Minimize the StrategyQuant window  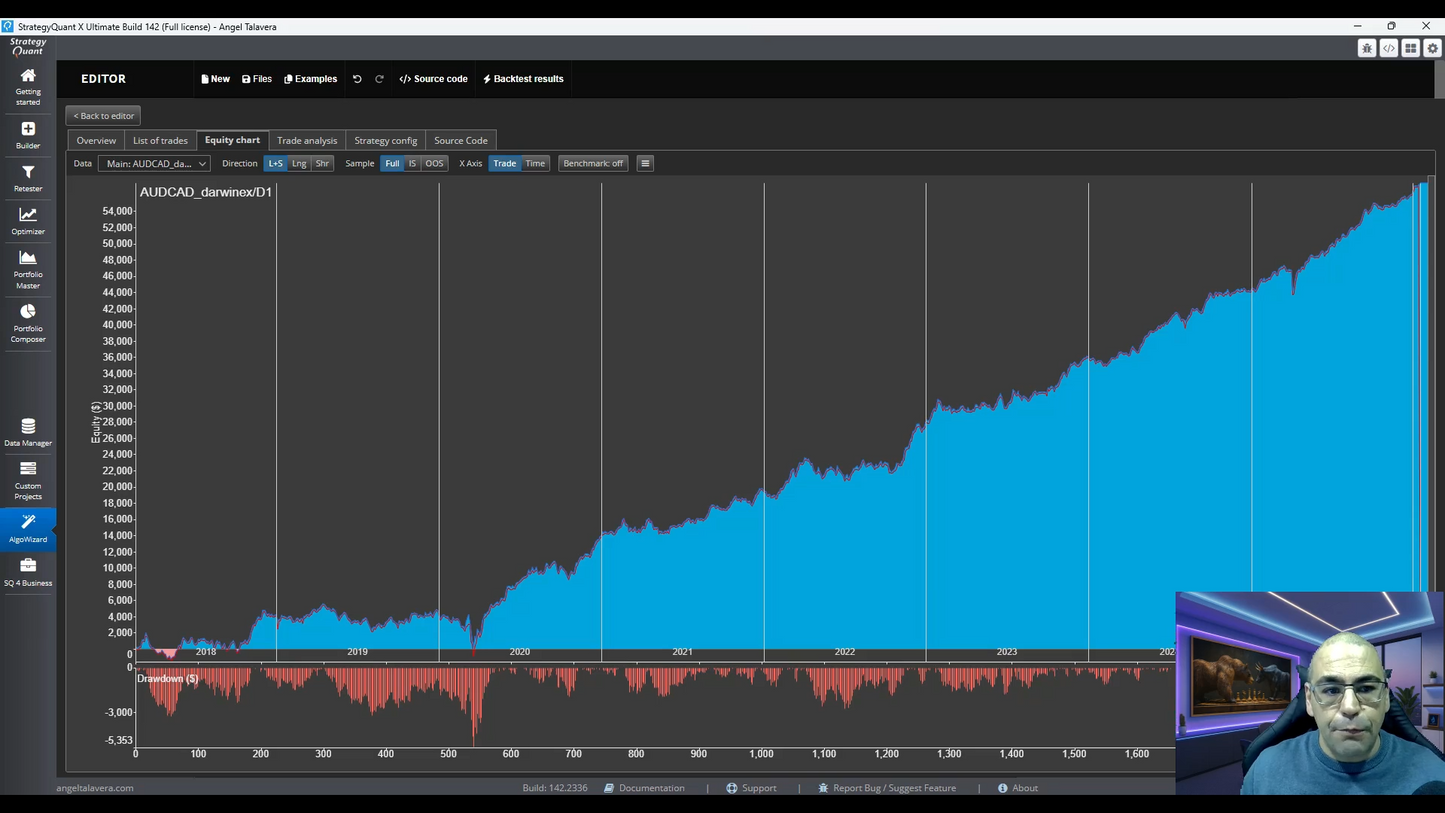click(1358, 26)
